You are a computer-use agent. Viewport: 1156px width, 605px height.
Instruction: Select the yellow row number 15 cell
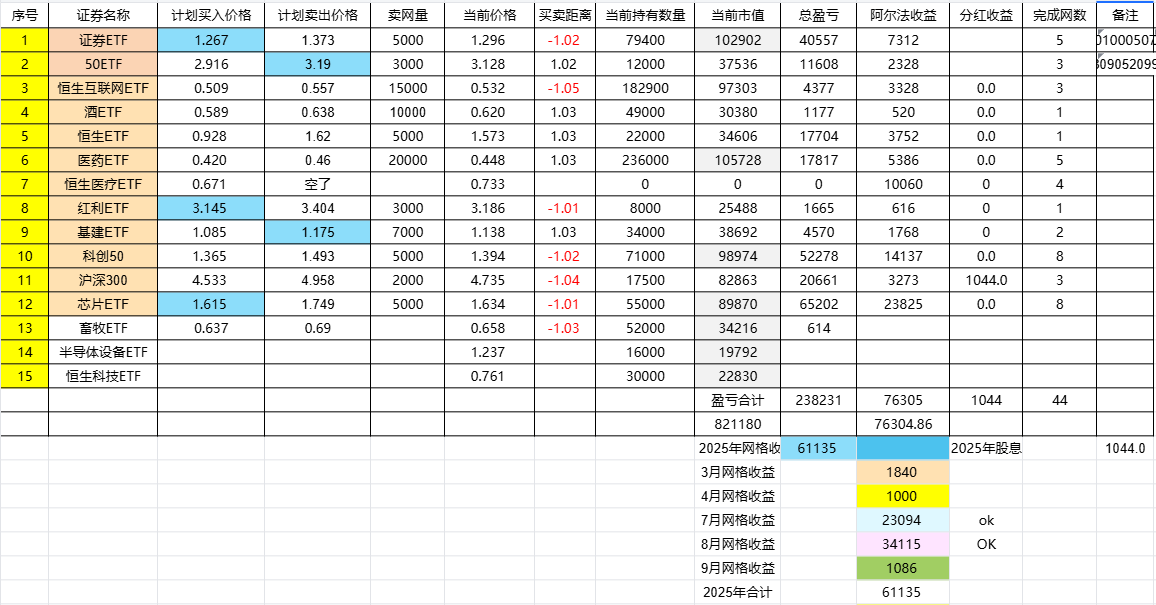coord(24,376)
